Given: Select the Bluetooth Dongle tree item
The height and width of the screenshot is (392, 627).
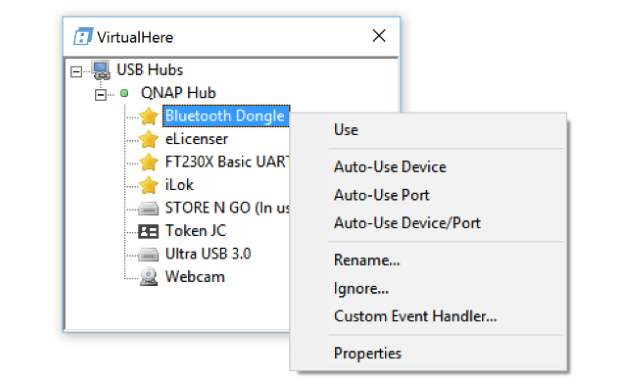Looking at the screenshot, I should click(226, 116).
